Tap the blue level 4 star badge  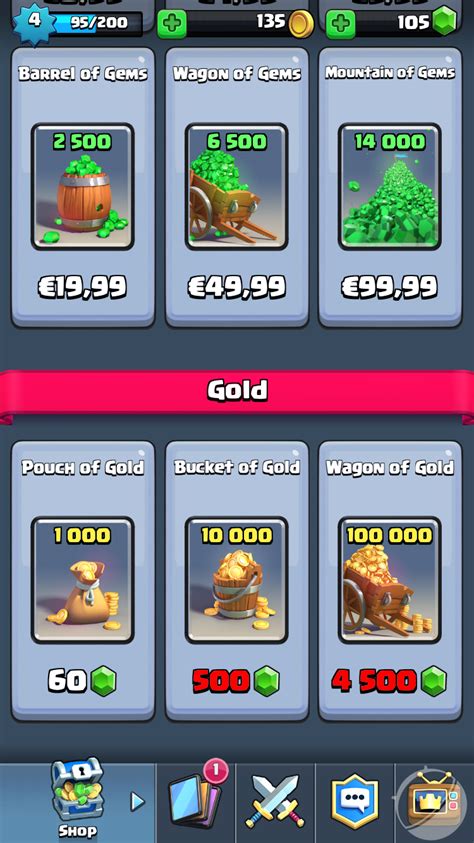click(x=35, y=23)
